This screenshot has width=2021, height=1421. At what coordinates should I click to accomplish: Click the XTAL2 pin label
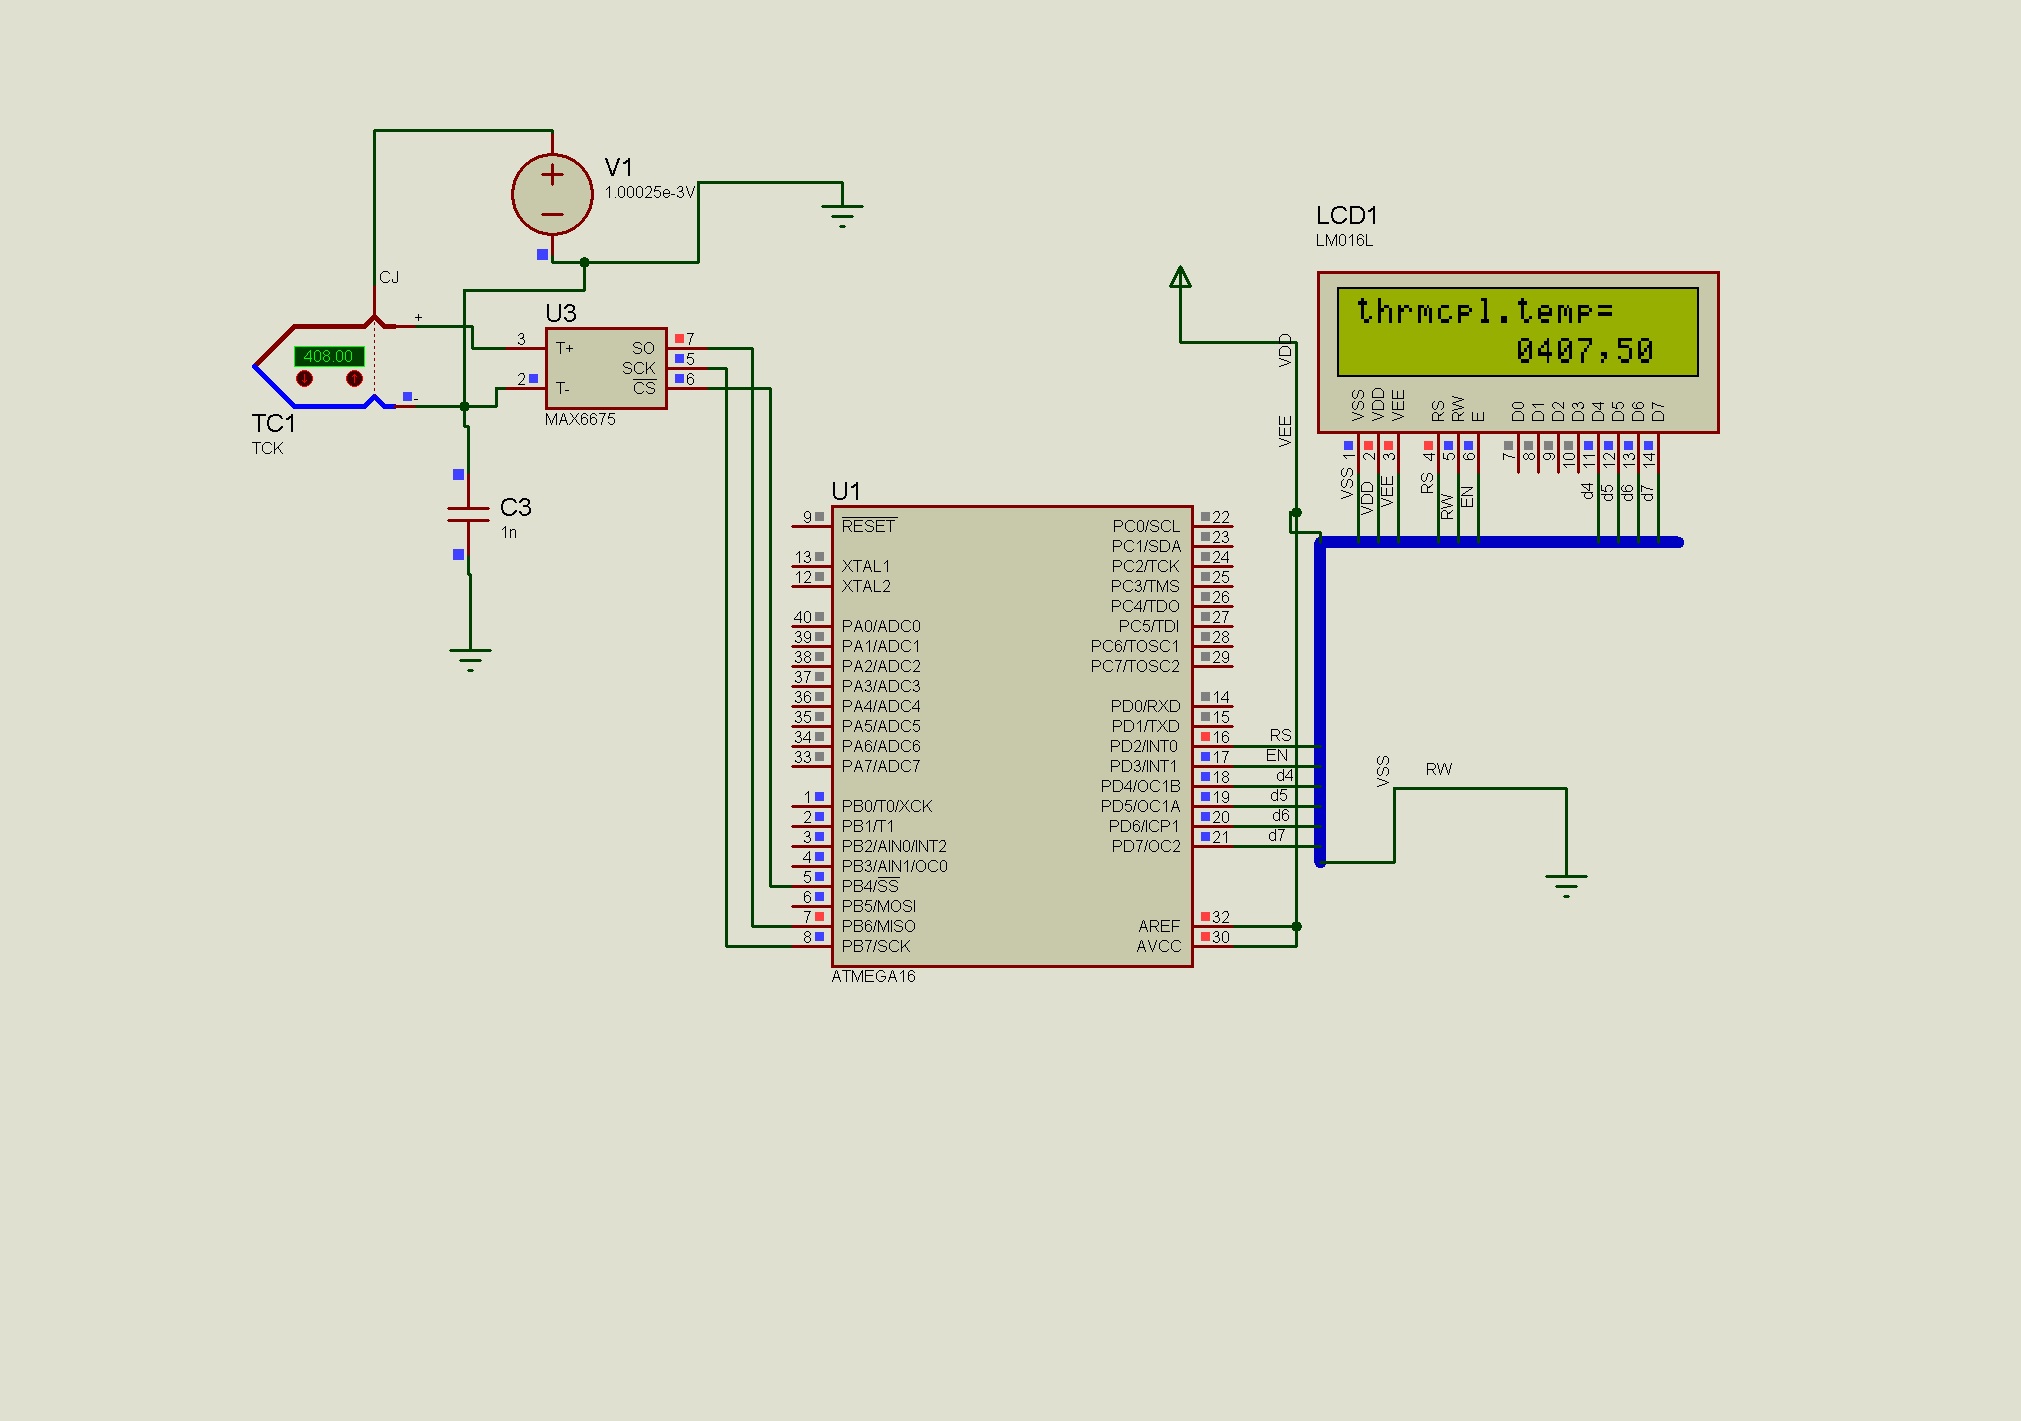(865, 586)
